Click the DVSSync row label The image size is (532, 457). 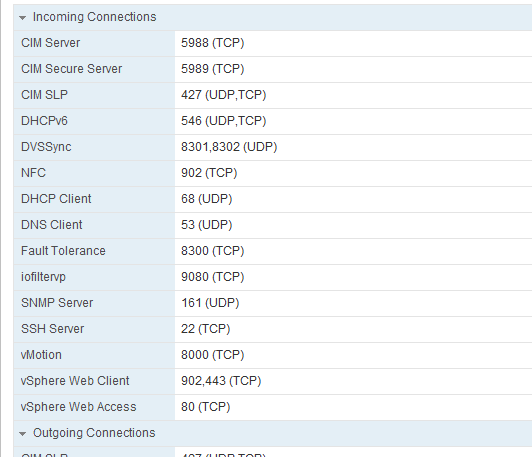(x=46, y=147)
